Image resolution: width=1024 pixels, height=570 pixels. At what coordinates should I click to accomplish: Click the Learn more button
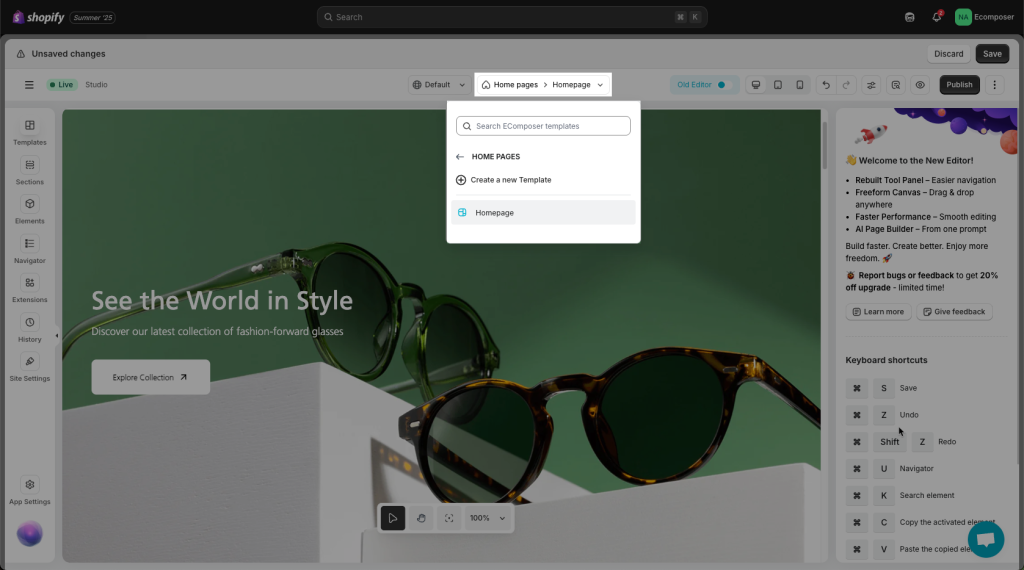pyautogui.click(x=878, y=312)
